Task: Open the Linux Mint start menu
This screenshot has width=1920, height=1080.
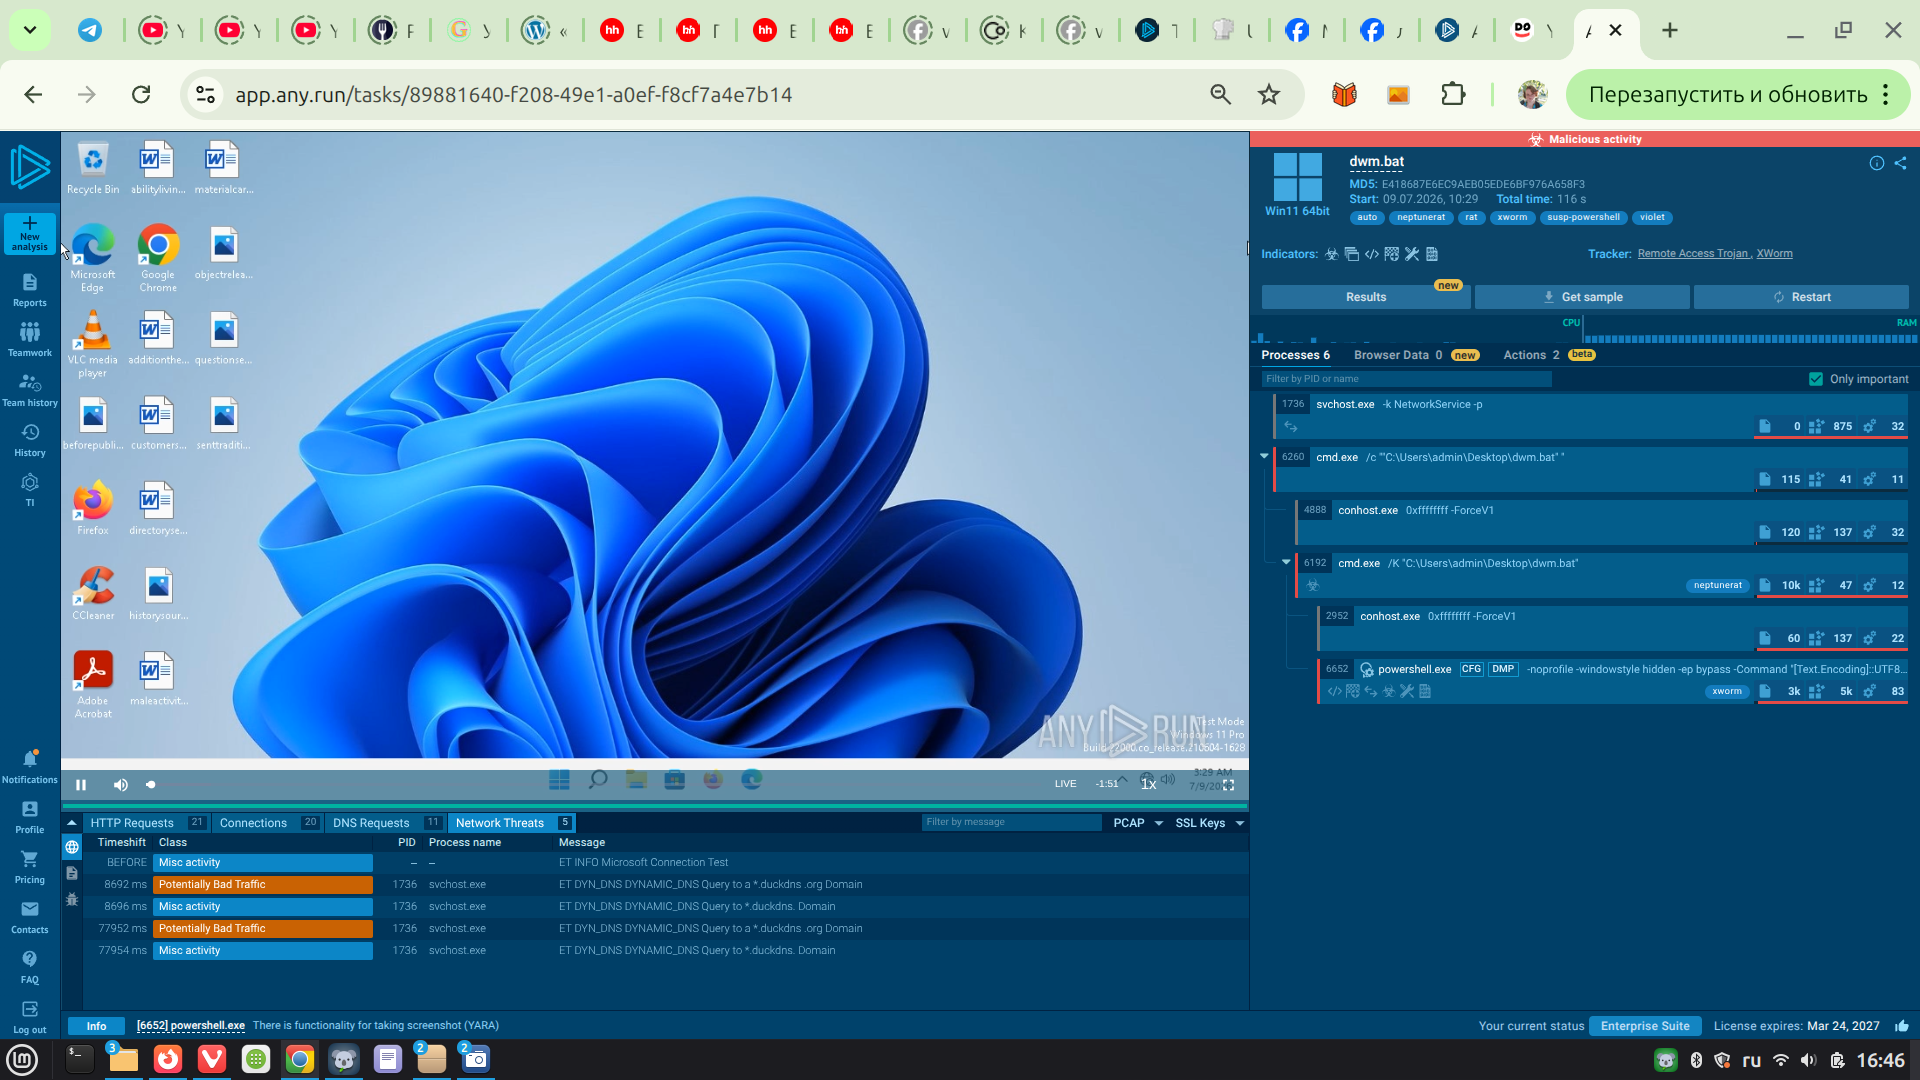Action: point(22,1059)
